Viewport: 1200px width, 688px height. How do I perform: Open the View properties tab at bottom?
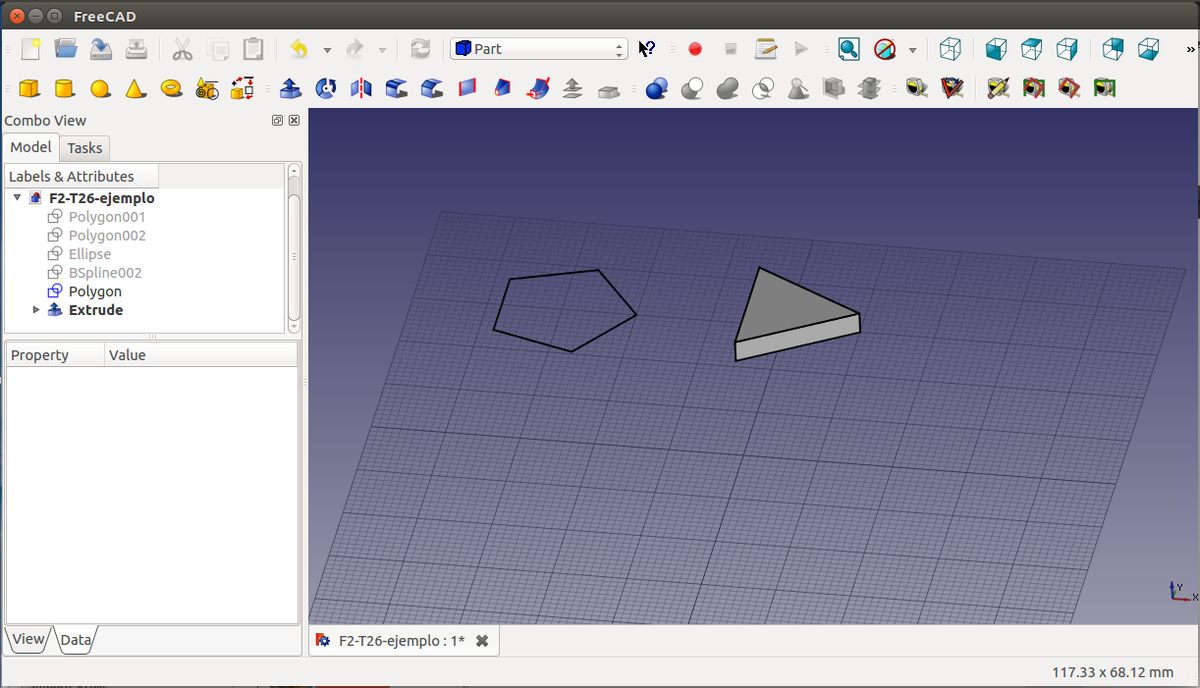(x=28, y=639)
